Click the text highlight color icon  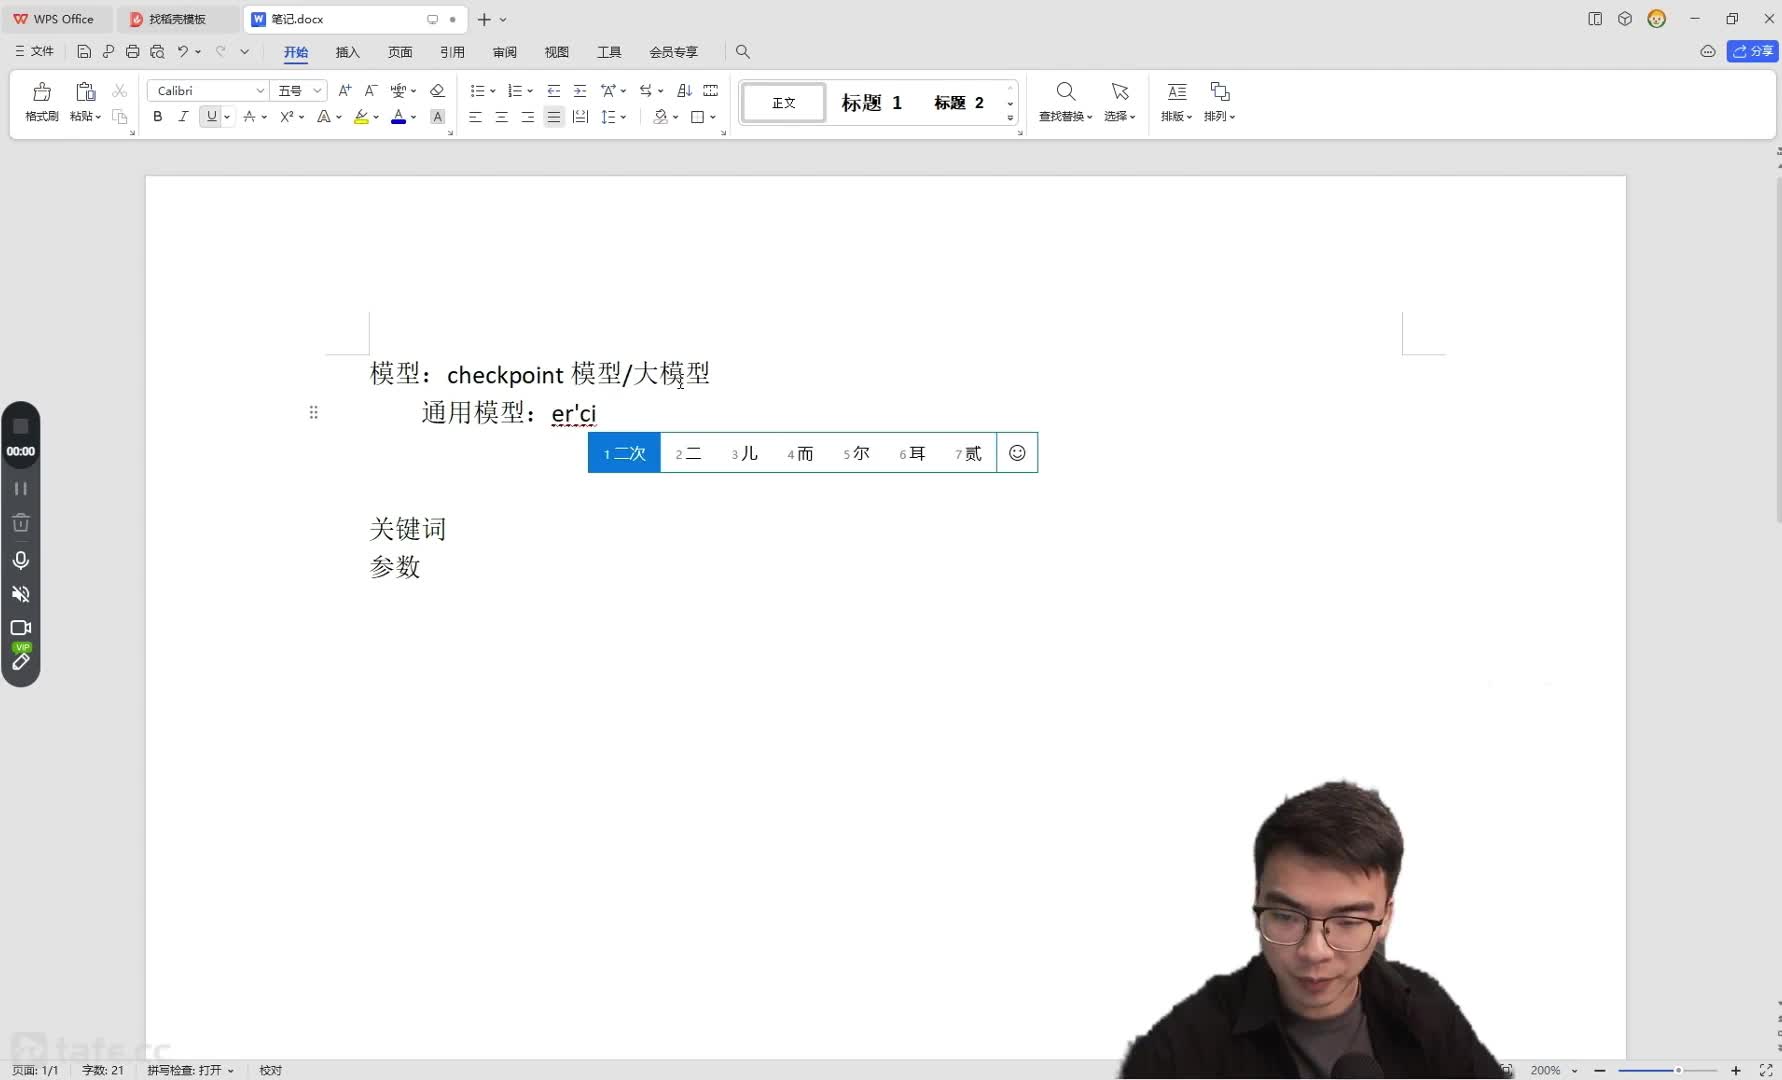pos(361,117)
